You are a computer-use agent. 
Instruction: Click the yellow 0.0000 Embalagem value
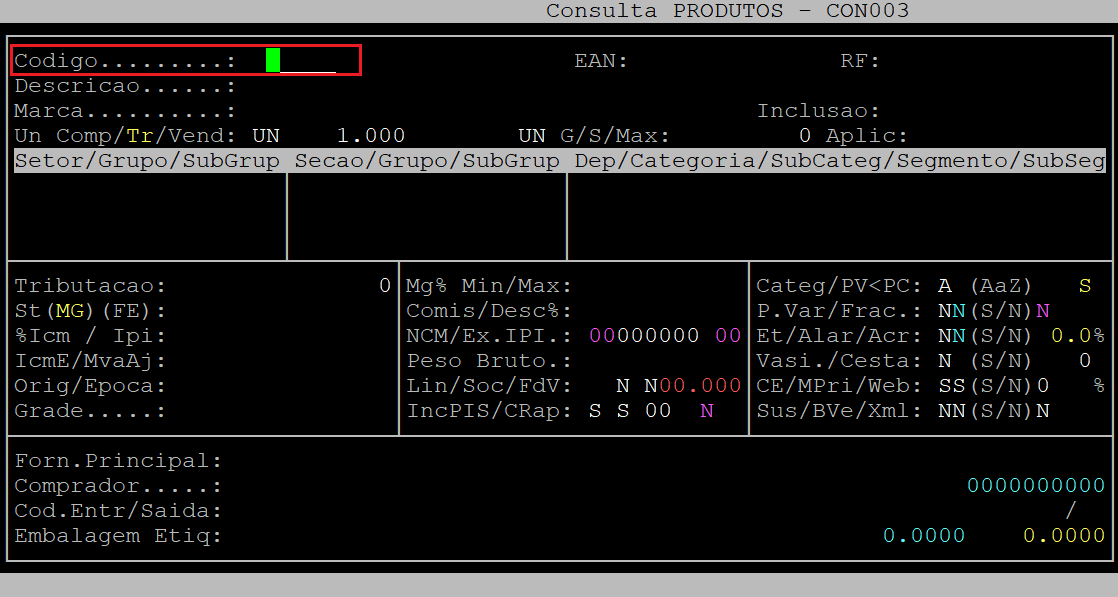coord(1063,536)
